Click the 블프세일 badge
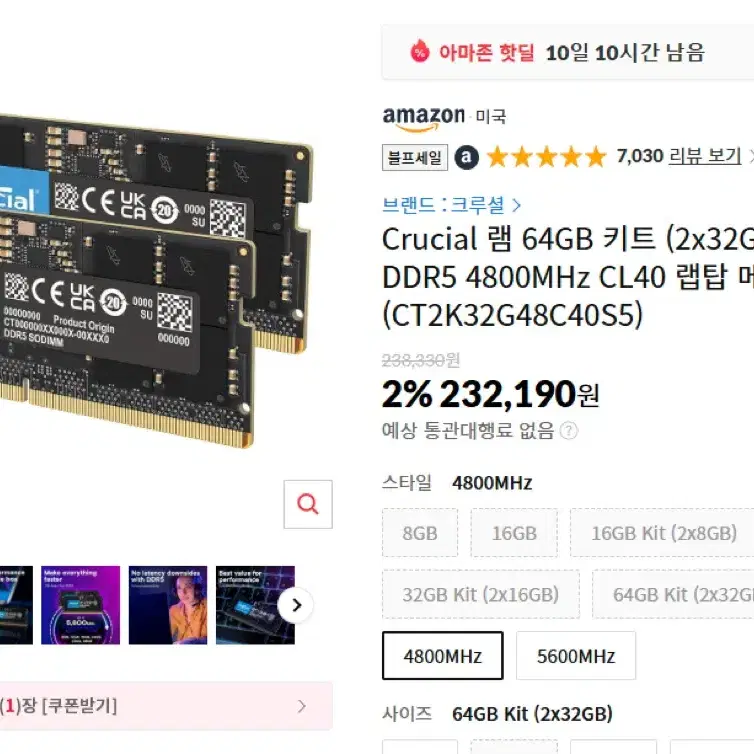The height and width of the screenshot is (754, 754). tap(415, 157)
